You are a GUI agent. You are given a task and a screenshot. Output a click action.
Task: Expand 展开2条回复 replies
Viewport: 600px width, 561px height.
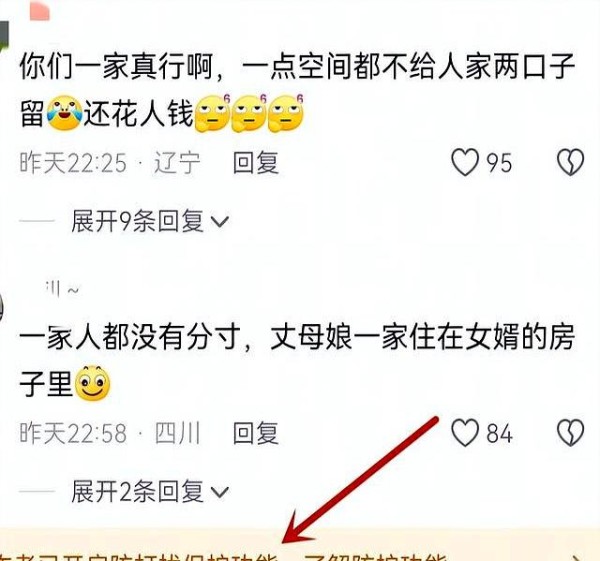pos(150,491)
